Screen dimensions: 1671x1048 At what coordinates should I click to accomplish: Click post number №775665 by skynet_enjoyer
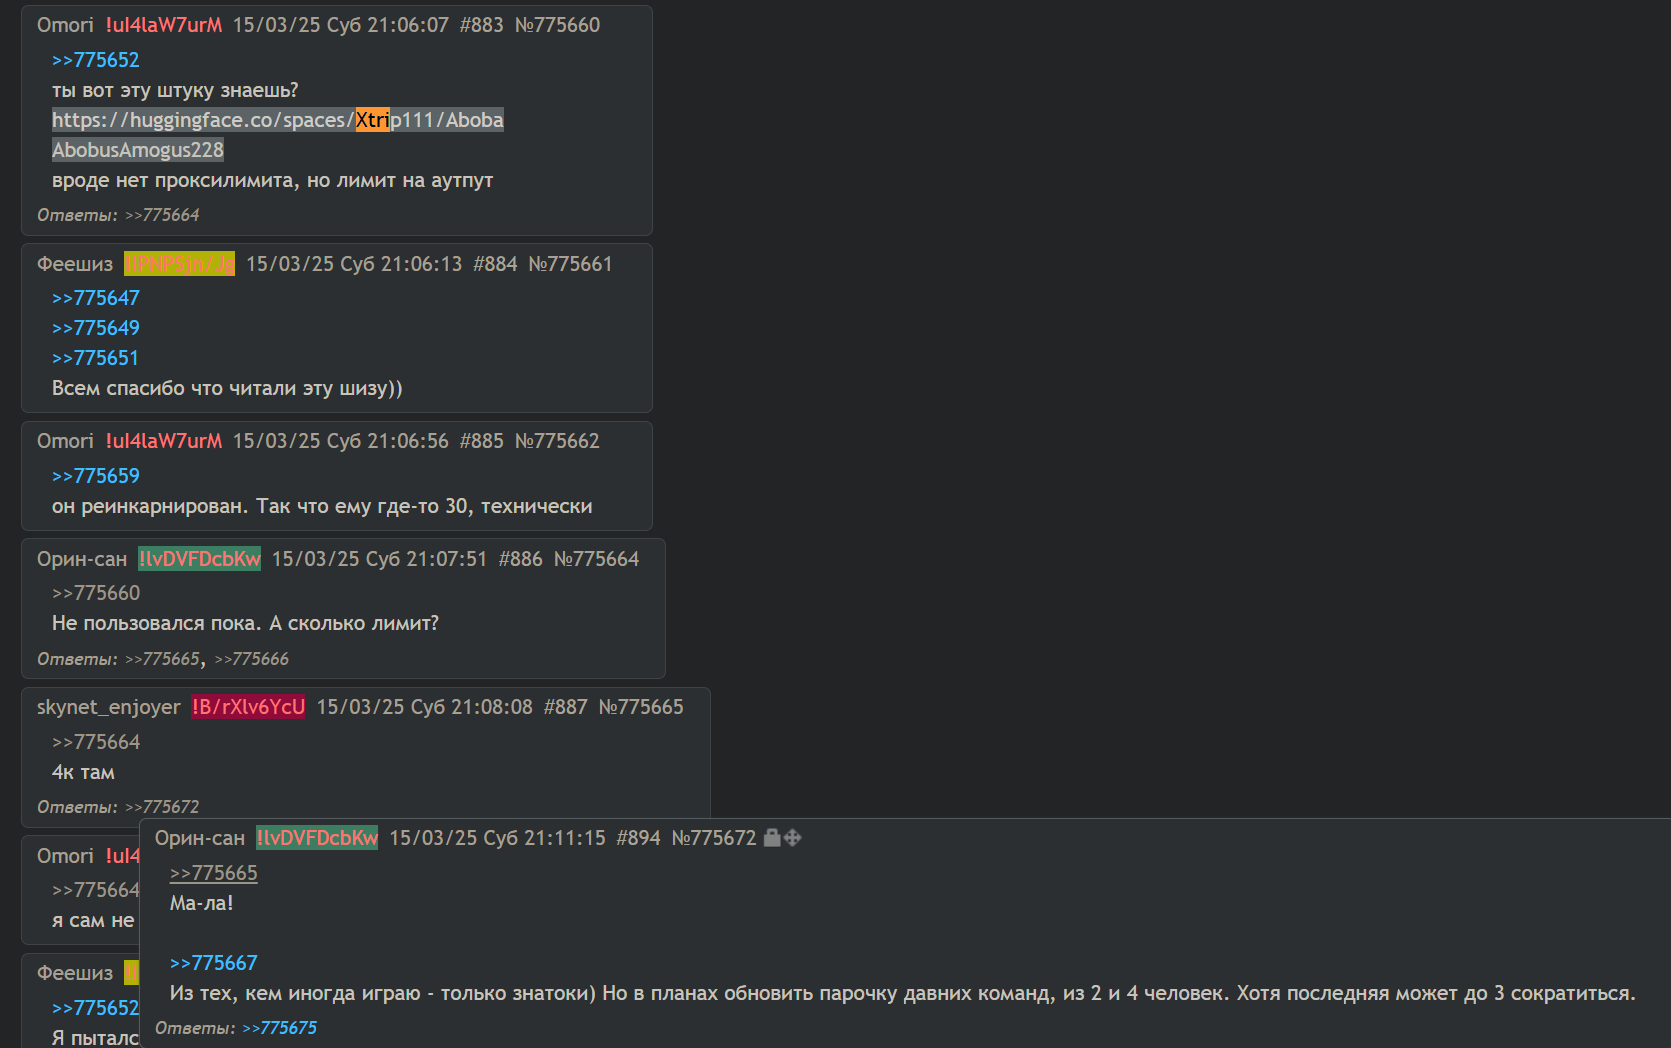click(x=641, y=707)
